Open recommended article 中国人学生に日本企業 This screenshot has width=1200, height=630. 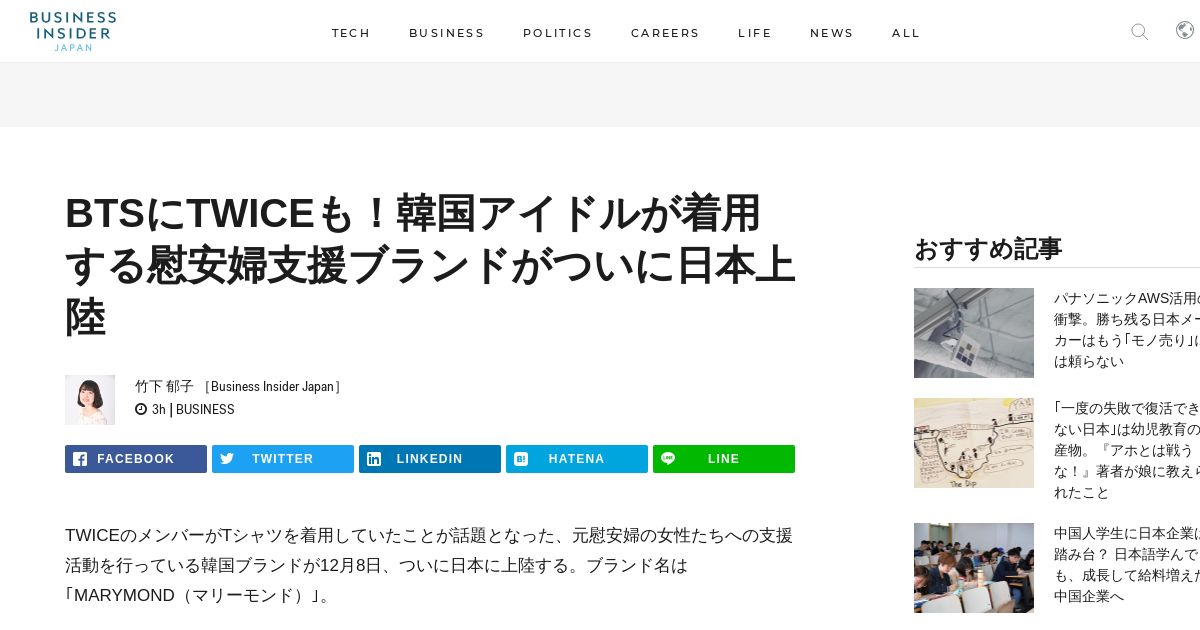click(1127, 565)
